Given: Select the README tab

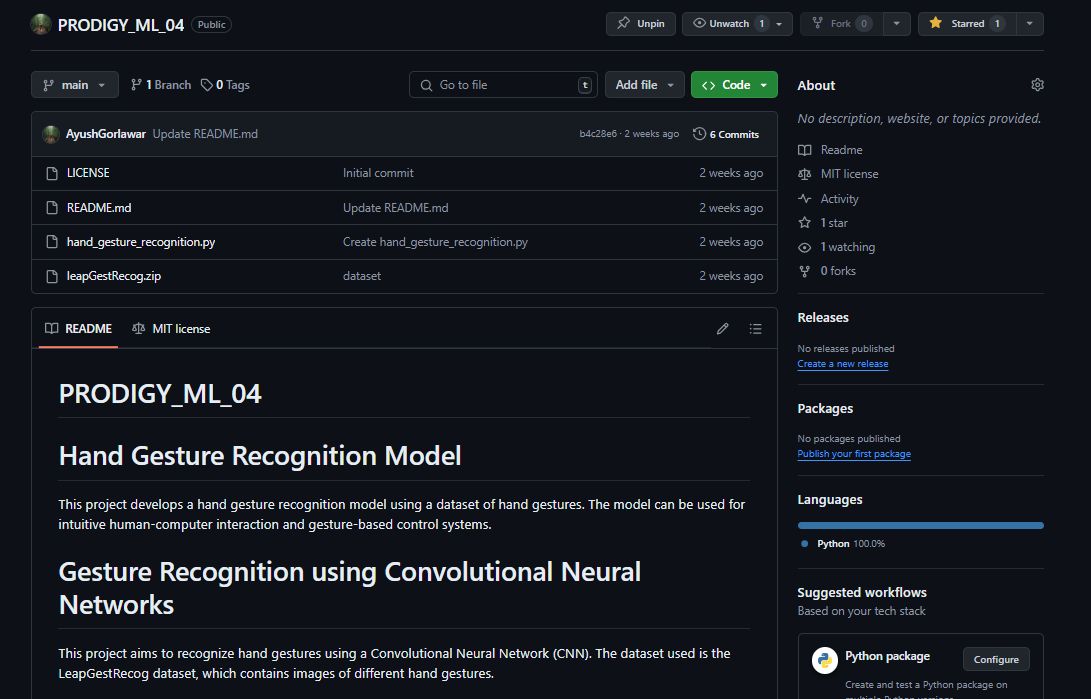Looking at the screenshot, I should 78,329.
